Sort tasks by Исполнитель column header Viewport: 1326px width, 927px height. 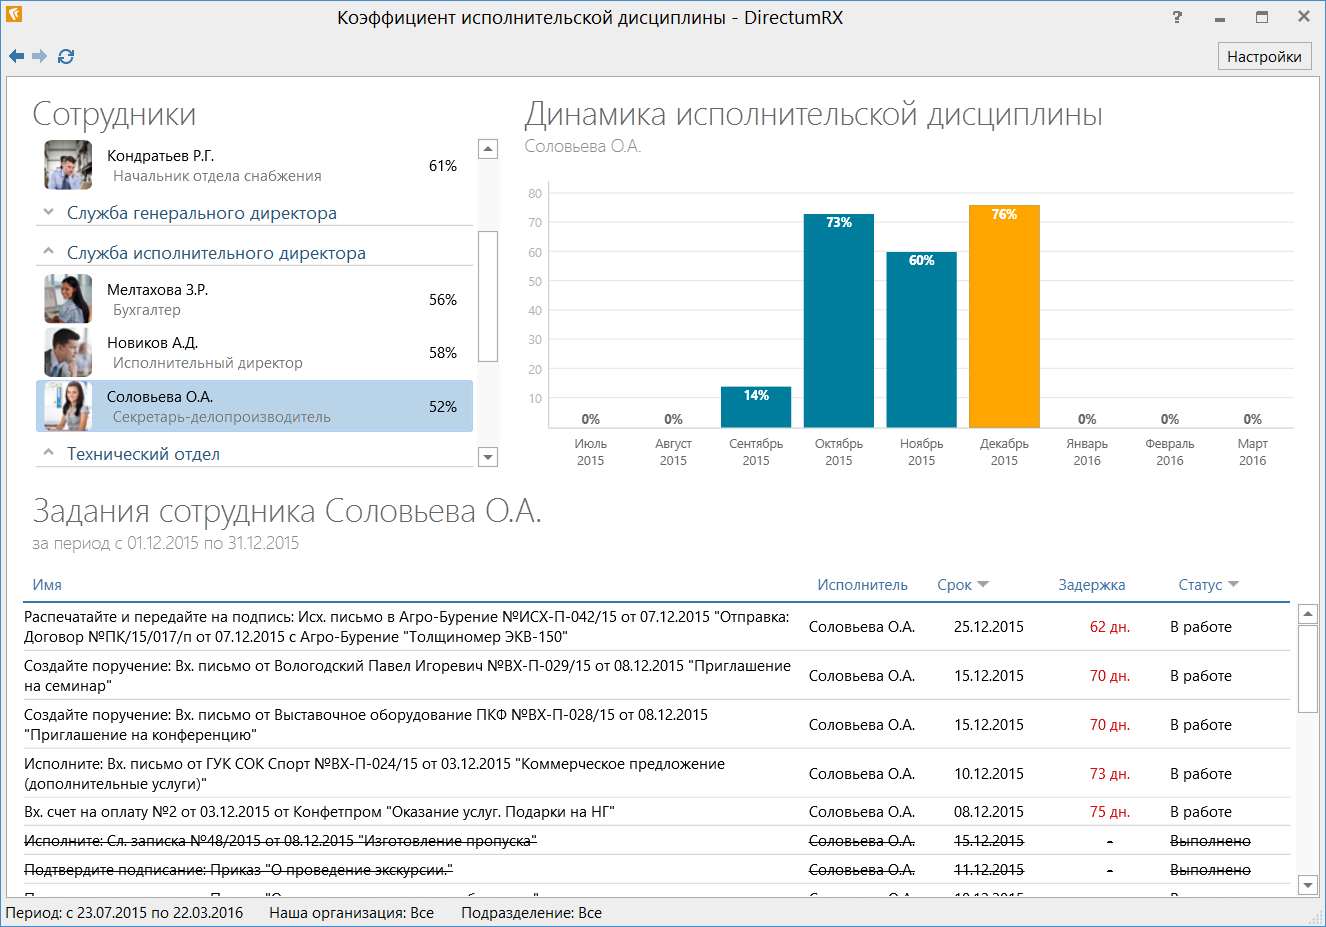coord(862,585)
